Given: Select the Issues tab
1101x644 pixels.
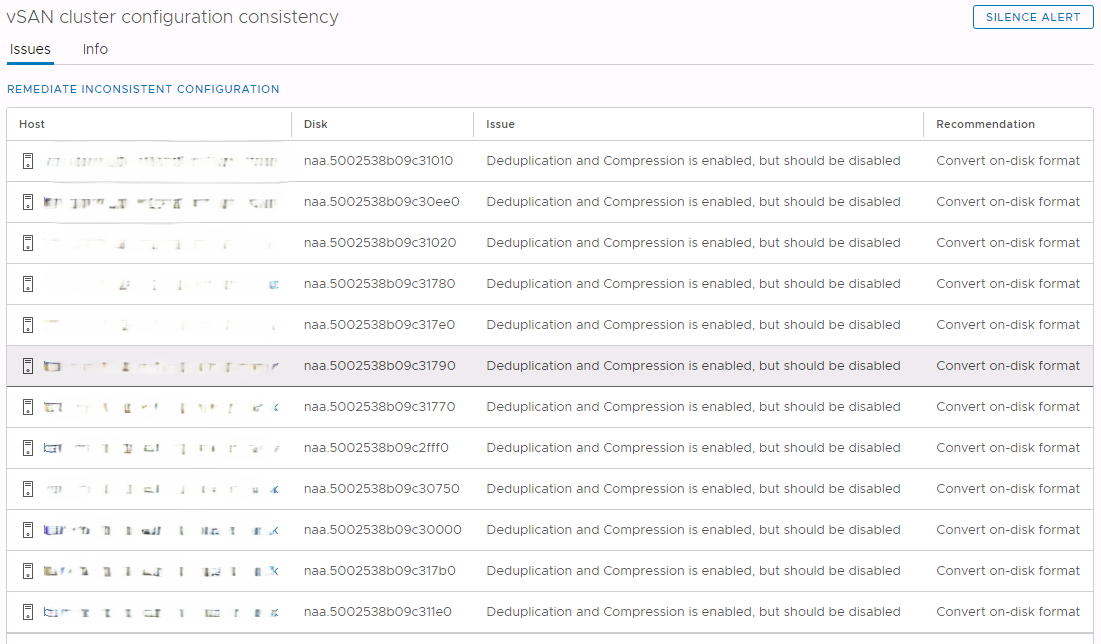Looking at the screenshot, I should (30, 49).
